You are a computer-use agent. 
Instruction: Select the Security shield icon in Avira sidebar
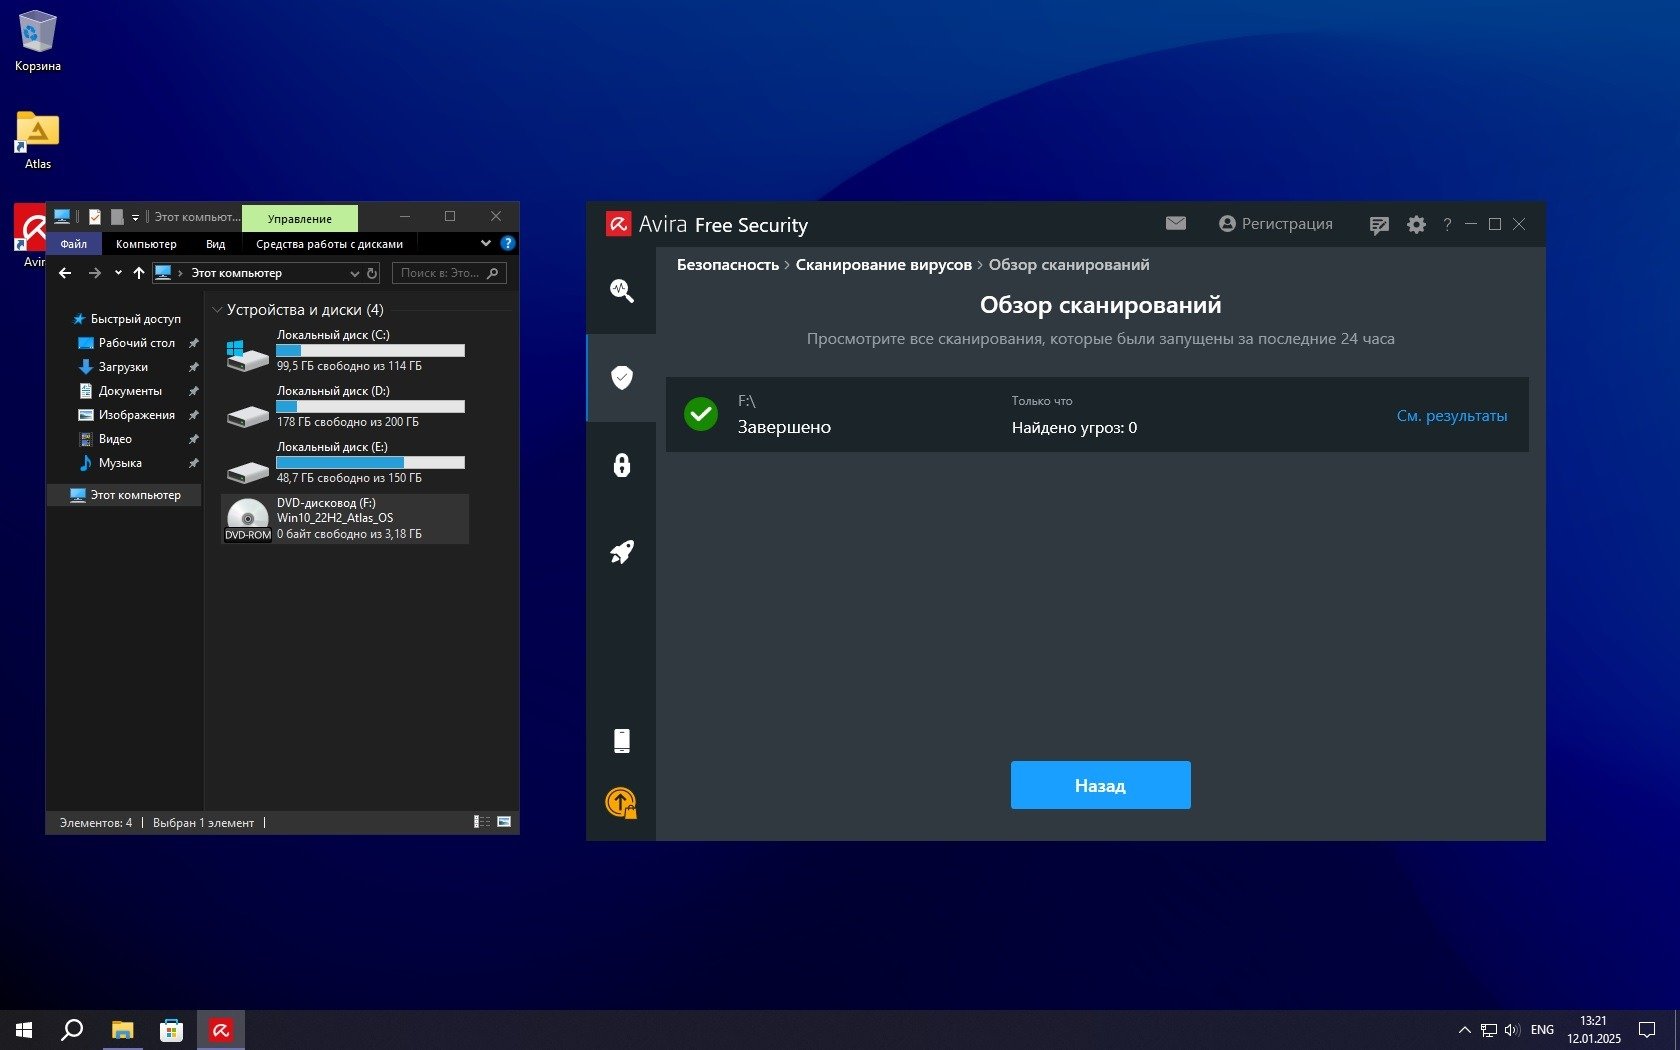pos(621,377)
